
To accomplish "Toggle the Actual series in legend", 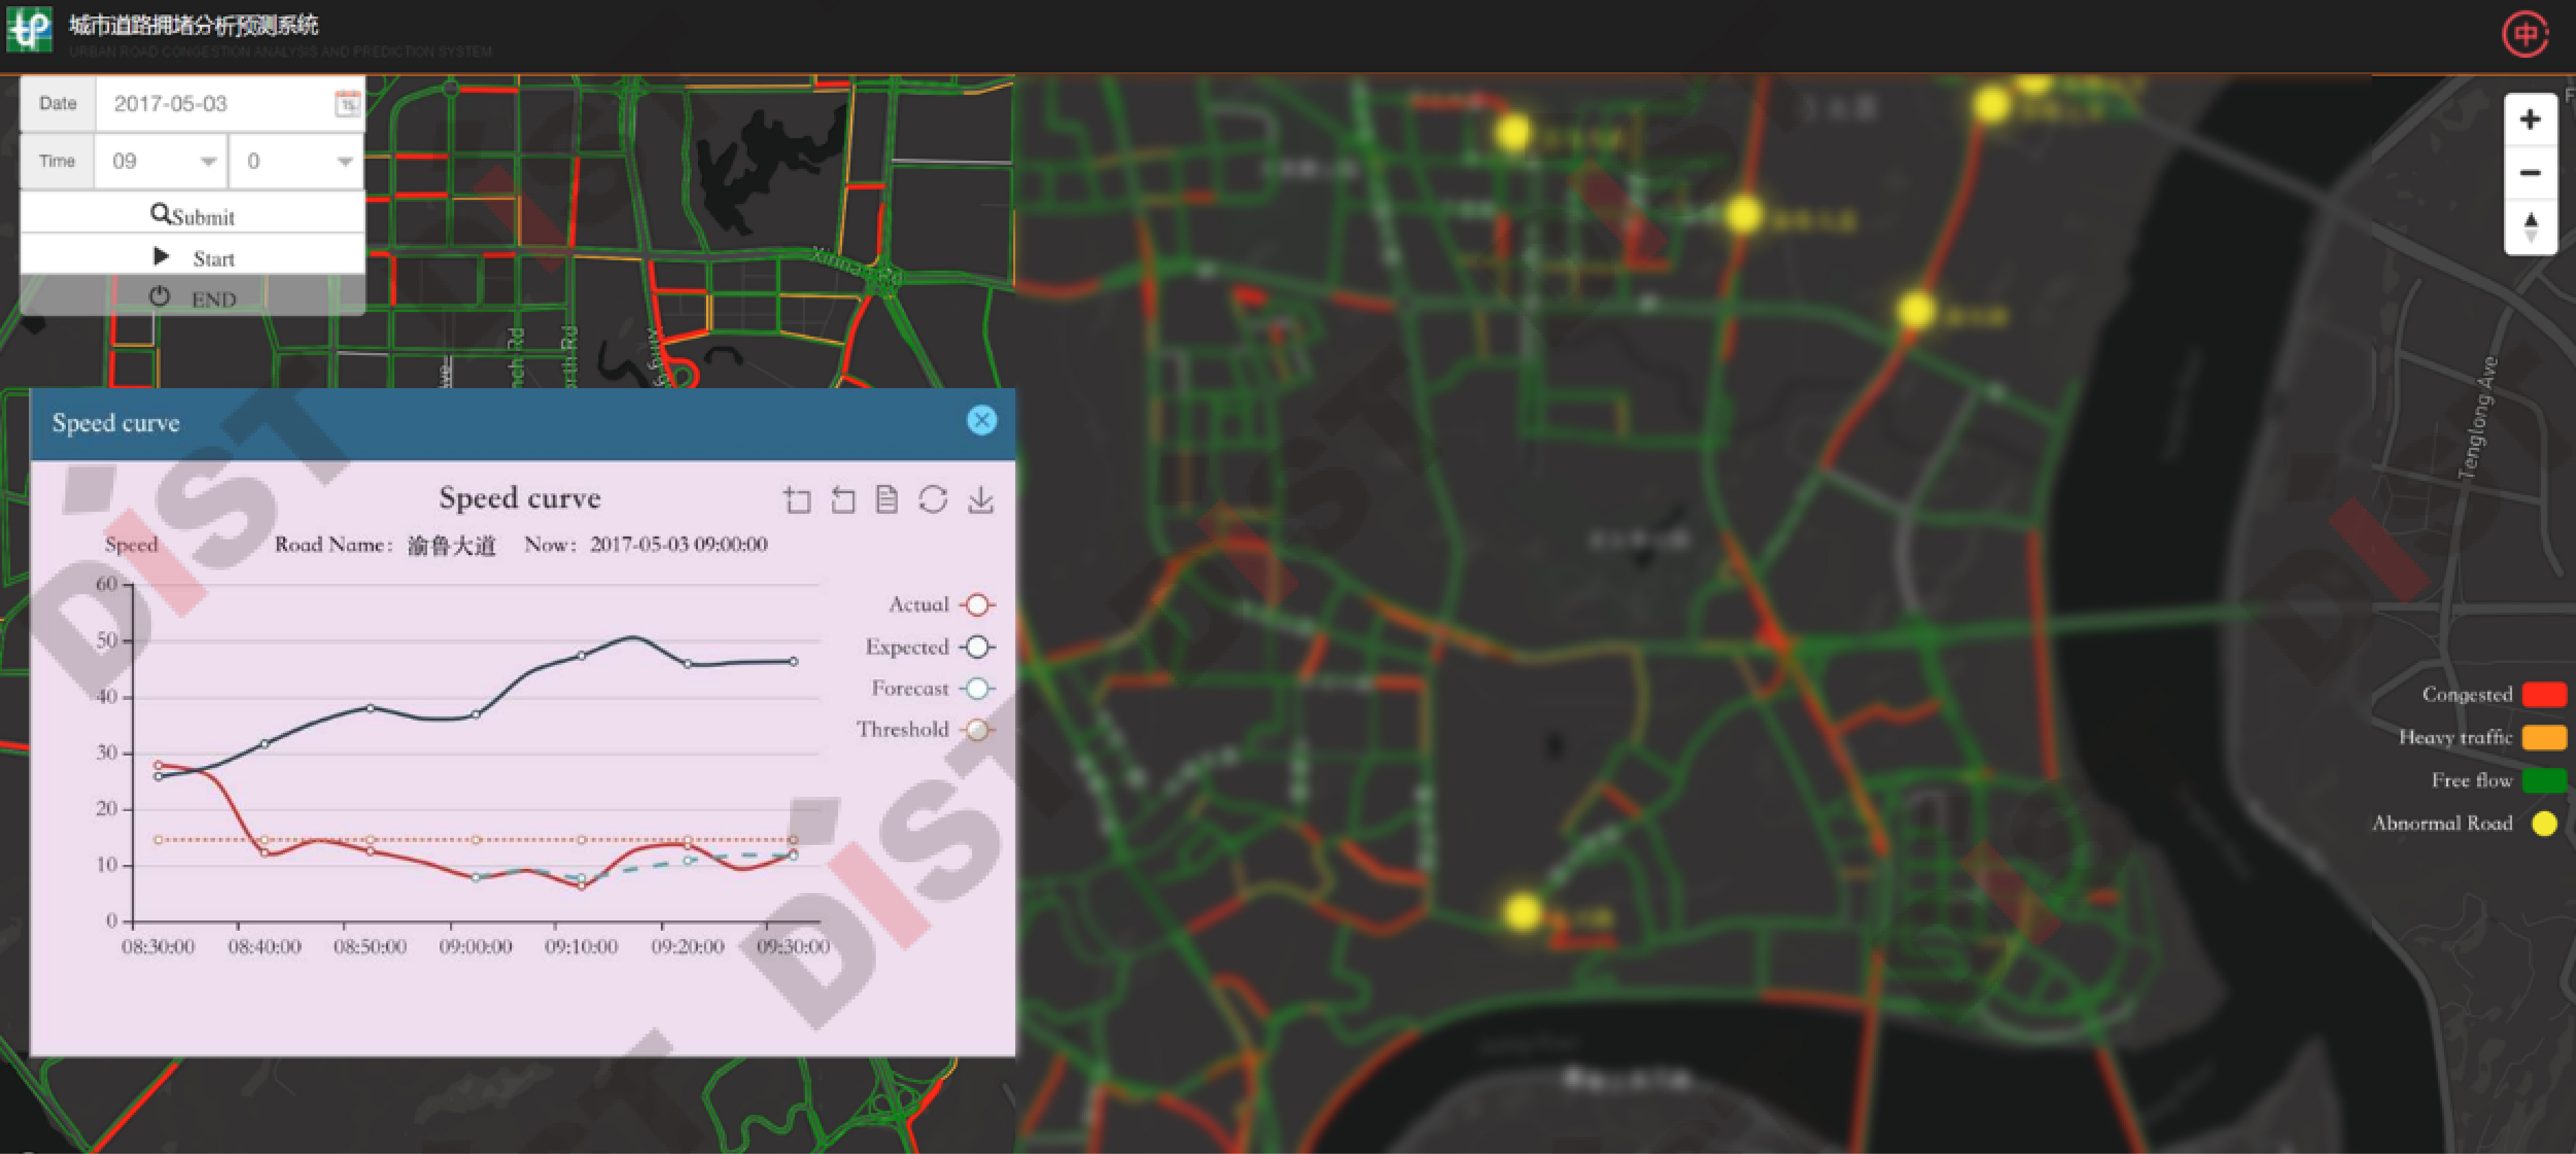I will (x=941, y=605).
